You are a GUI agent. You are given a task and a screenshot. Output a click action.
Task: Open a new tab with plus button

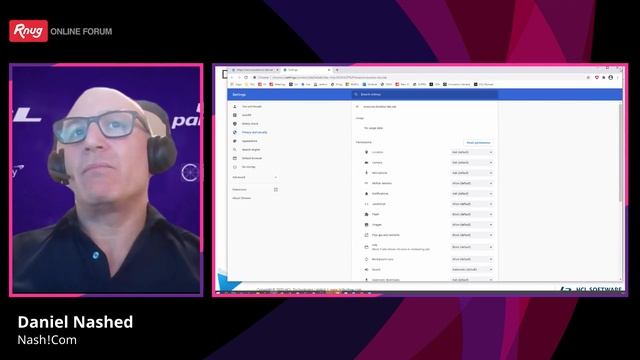337,70
